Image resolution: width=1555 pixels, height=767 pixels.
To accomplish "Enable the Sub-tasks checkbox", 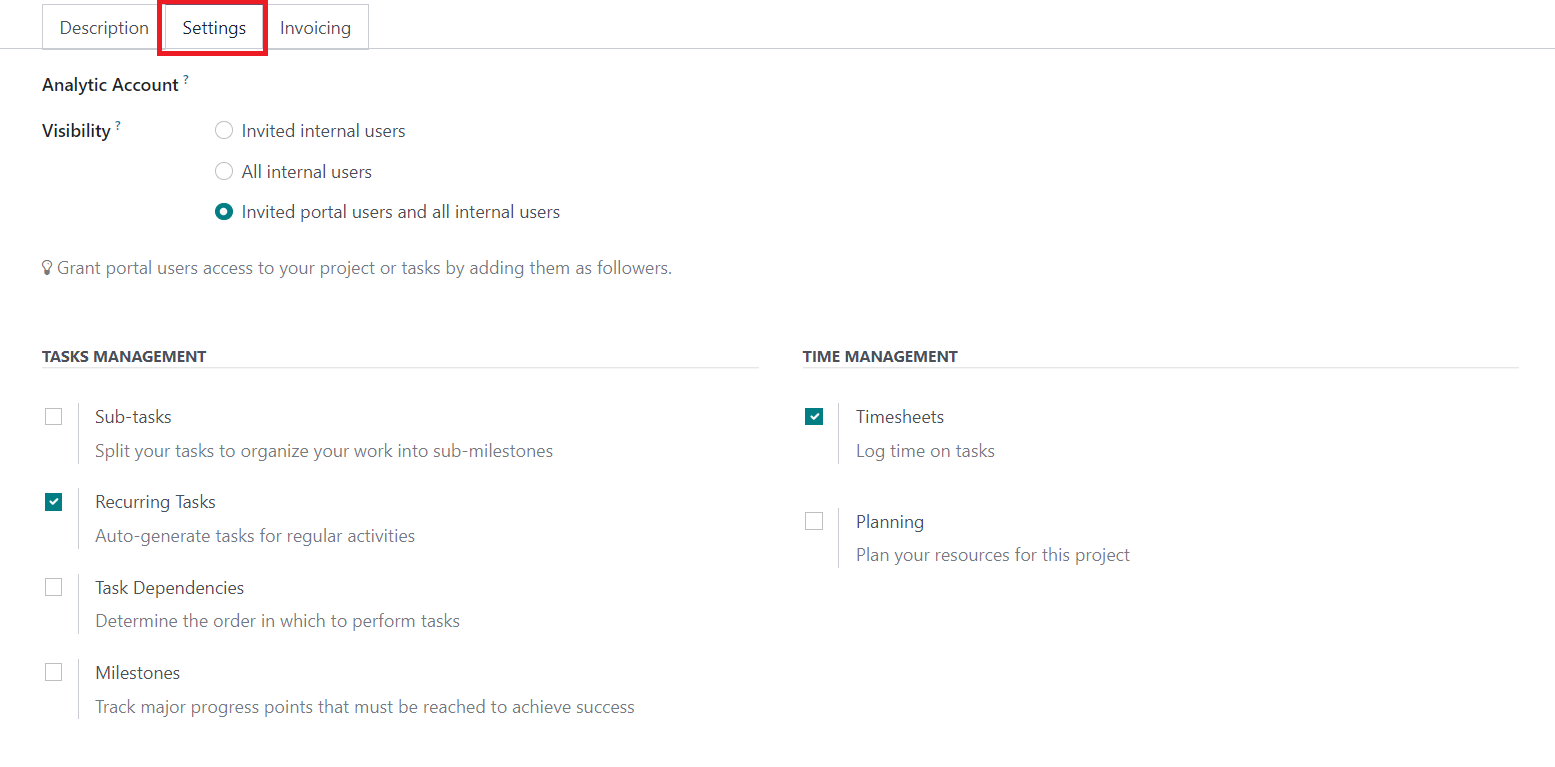I will (x=54, y=417).
